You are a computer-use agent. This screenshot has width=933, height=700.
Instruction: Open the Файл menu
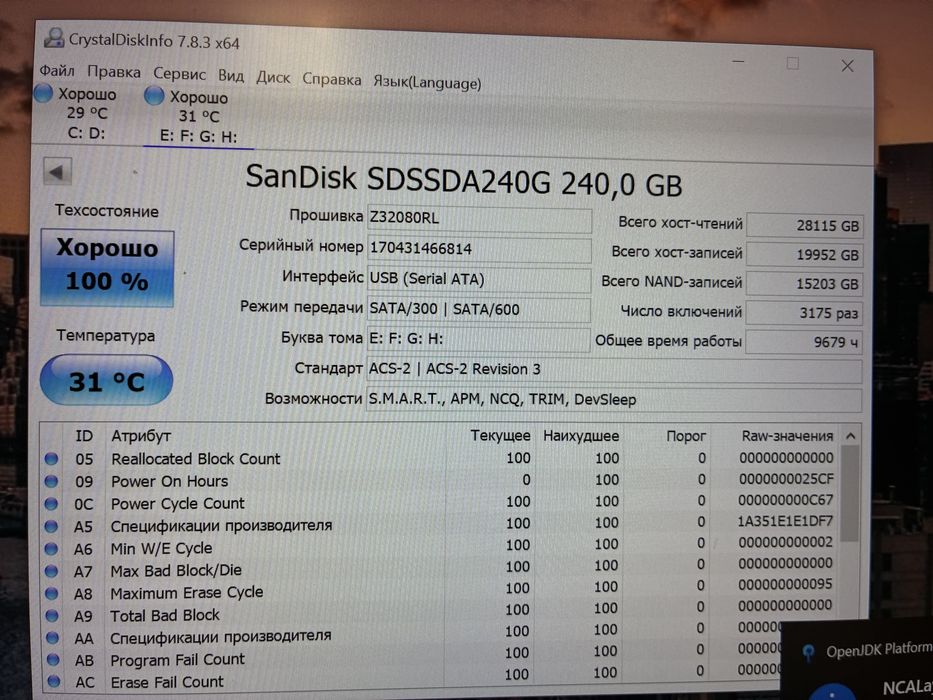pyautogui.click(x=57, y=71)
